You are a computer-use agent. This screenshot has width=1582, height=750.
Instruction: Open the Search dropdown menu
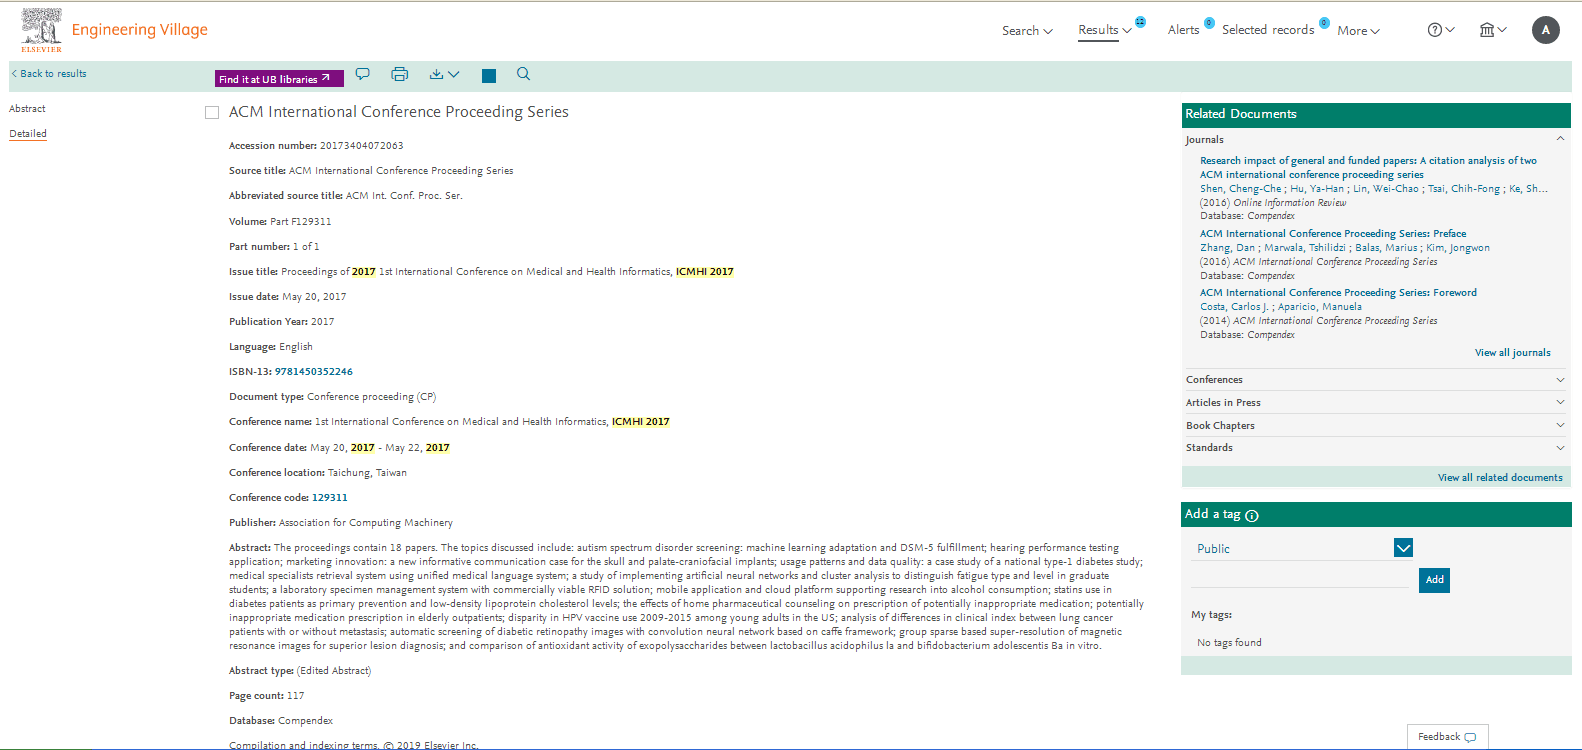click(x=1027, y=31)
